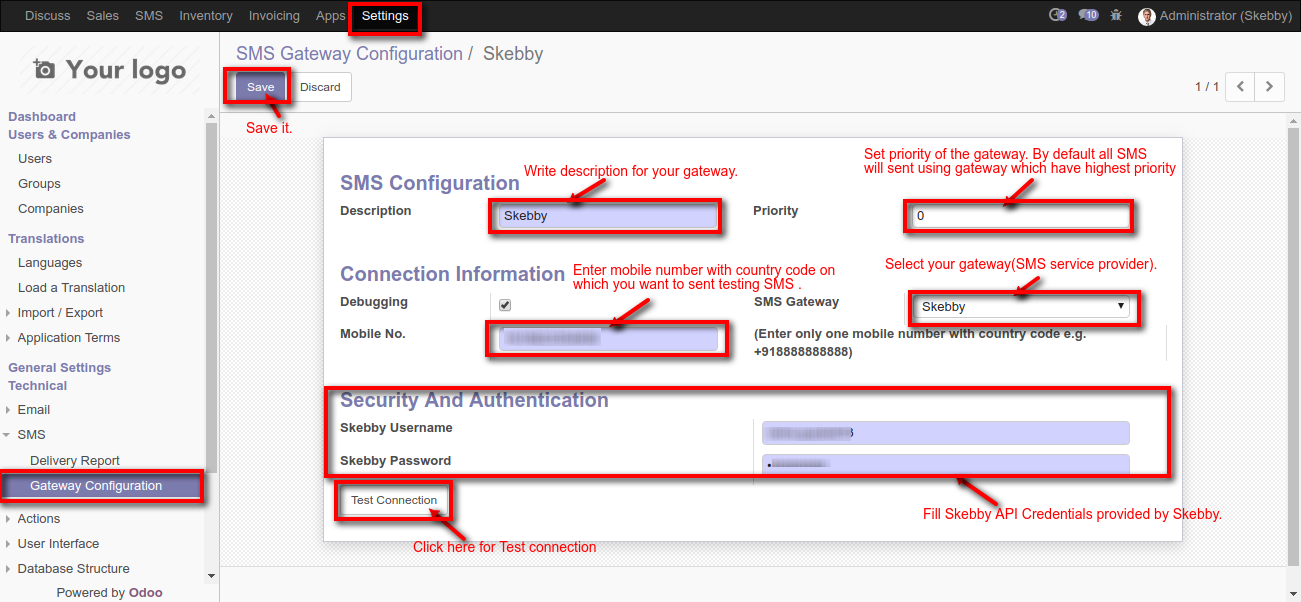1301x602 pixels.
Task: Click the Description input field
Action: click(x=607, y=215)
